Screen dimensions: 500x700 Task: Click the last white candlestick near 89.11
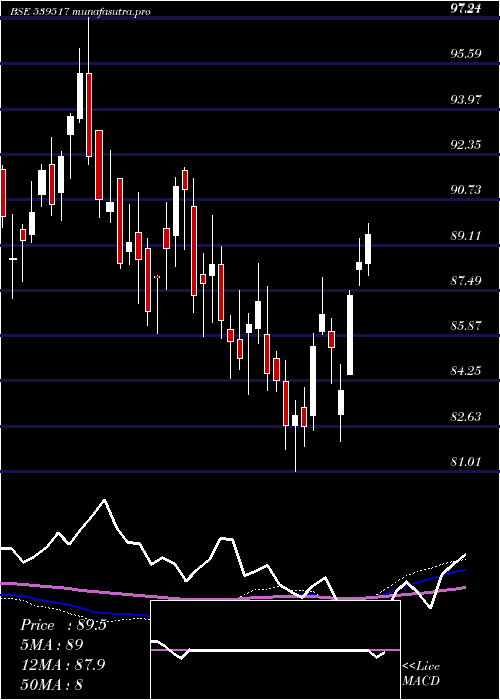click(368, 249)
